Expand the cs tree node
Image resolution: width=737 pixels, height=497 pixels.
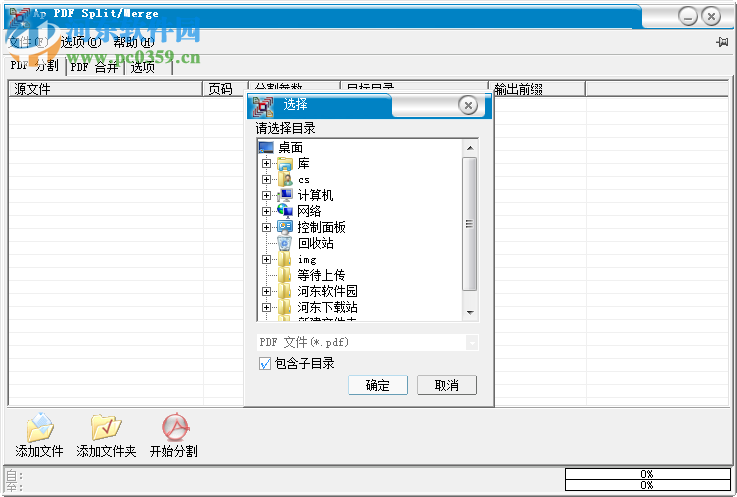[x=267, y=180]
